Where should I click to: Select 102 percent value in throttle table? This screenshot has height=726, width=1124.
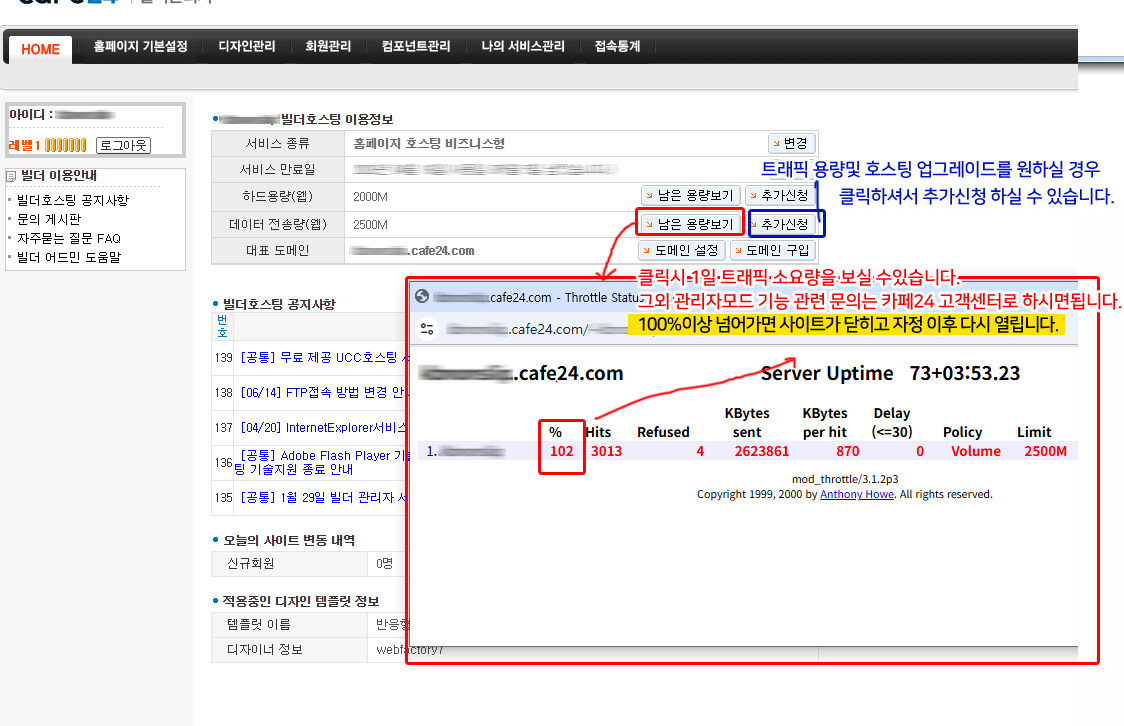(561, 452)
